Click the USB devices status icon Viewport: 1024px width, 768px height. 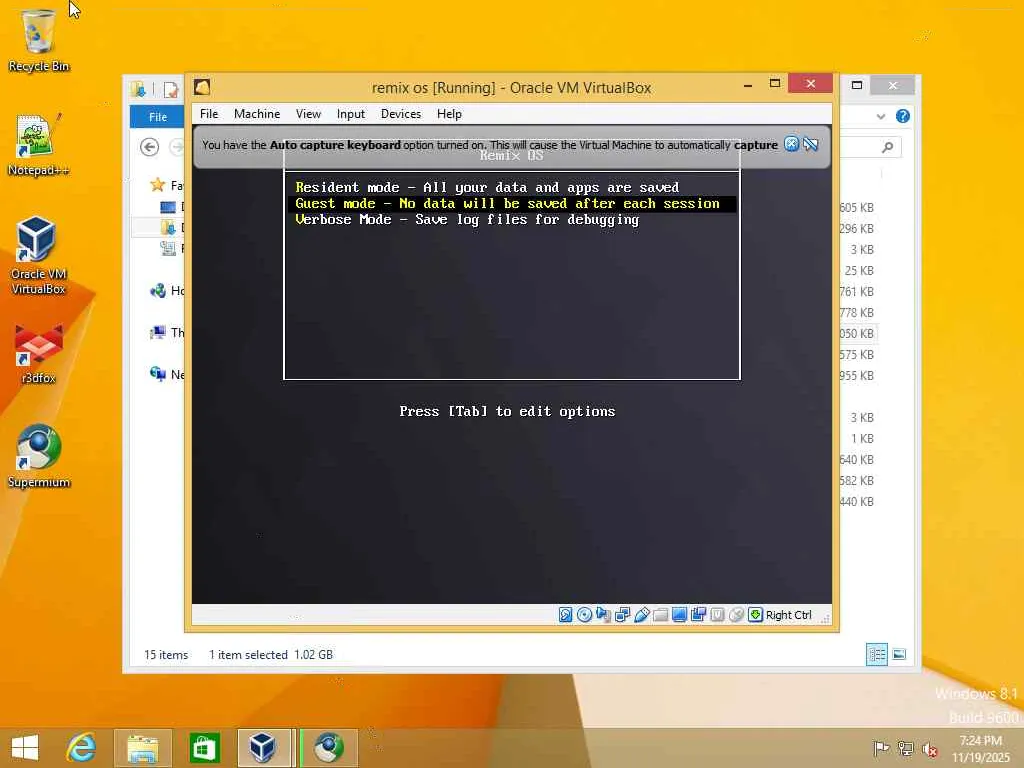641,615
